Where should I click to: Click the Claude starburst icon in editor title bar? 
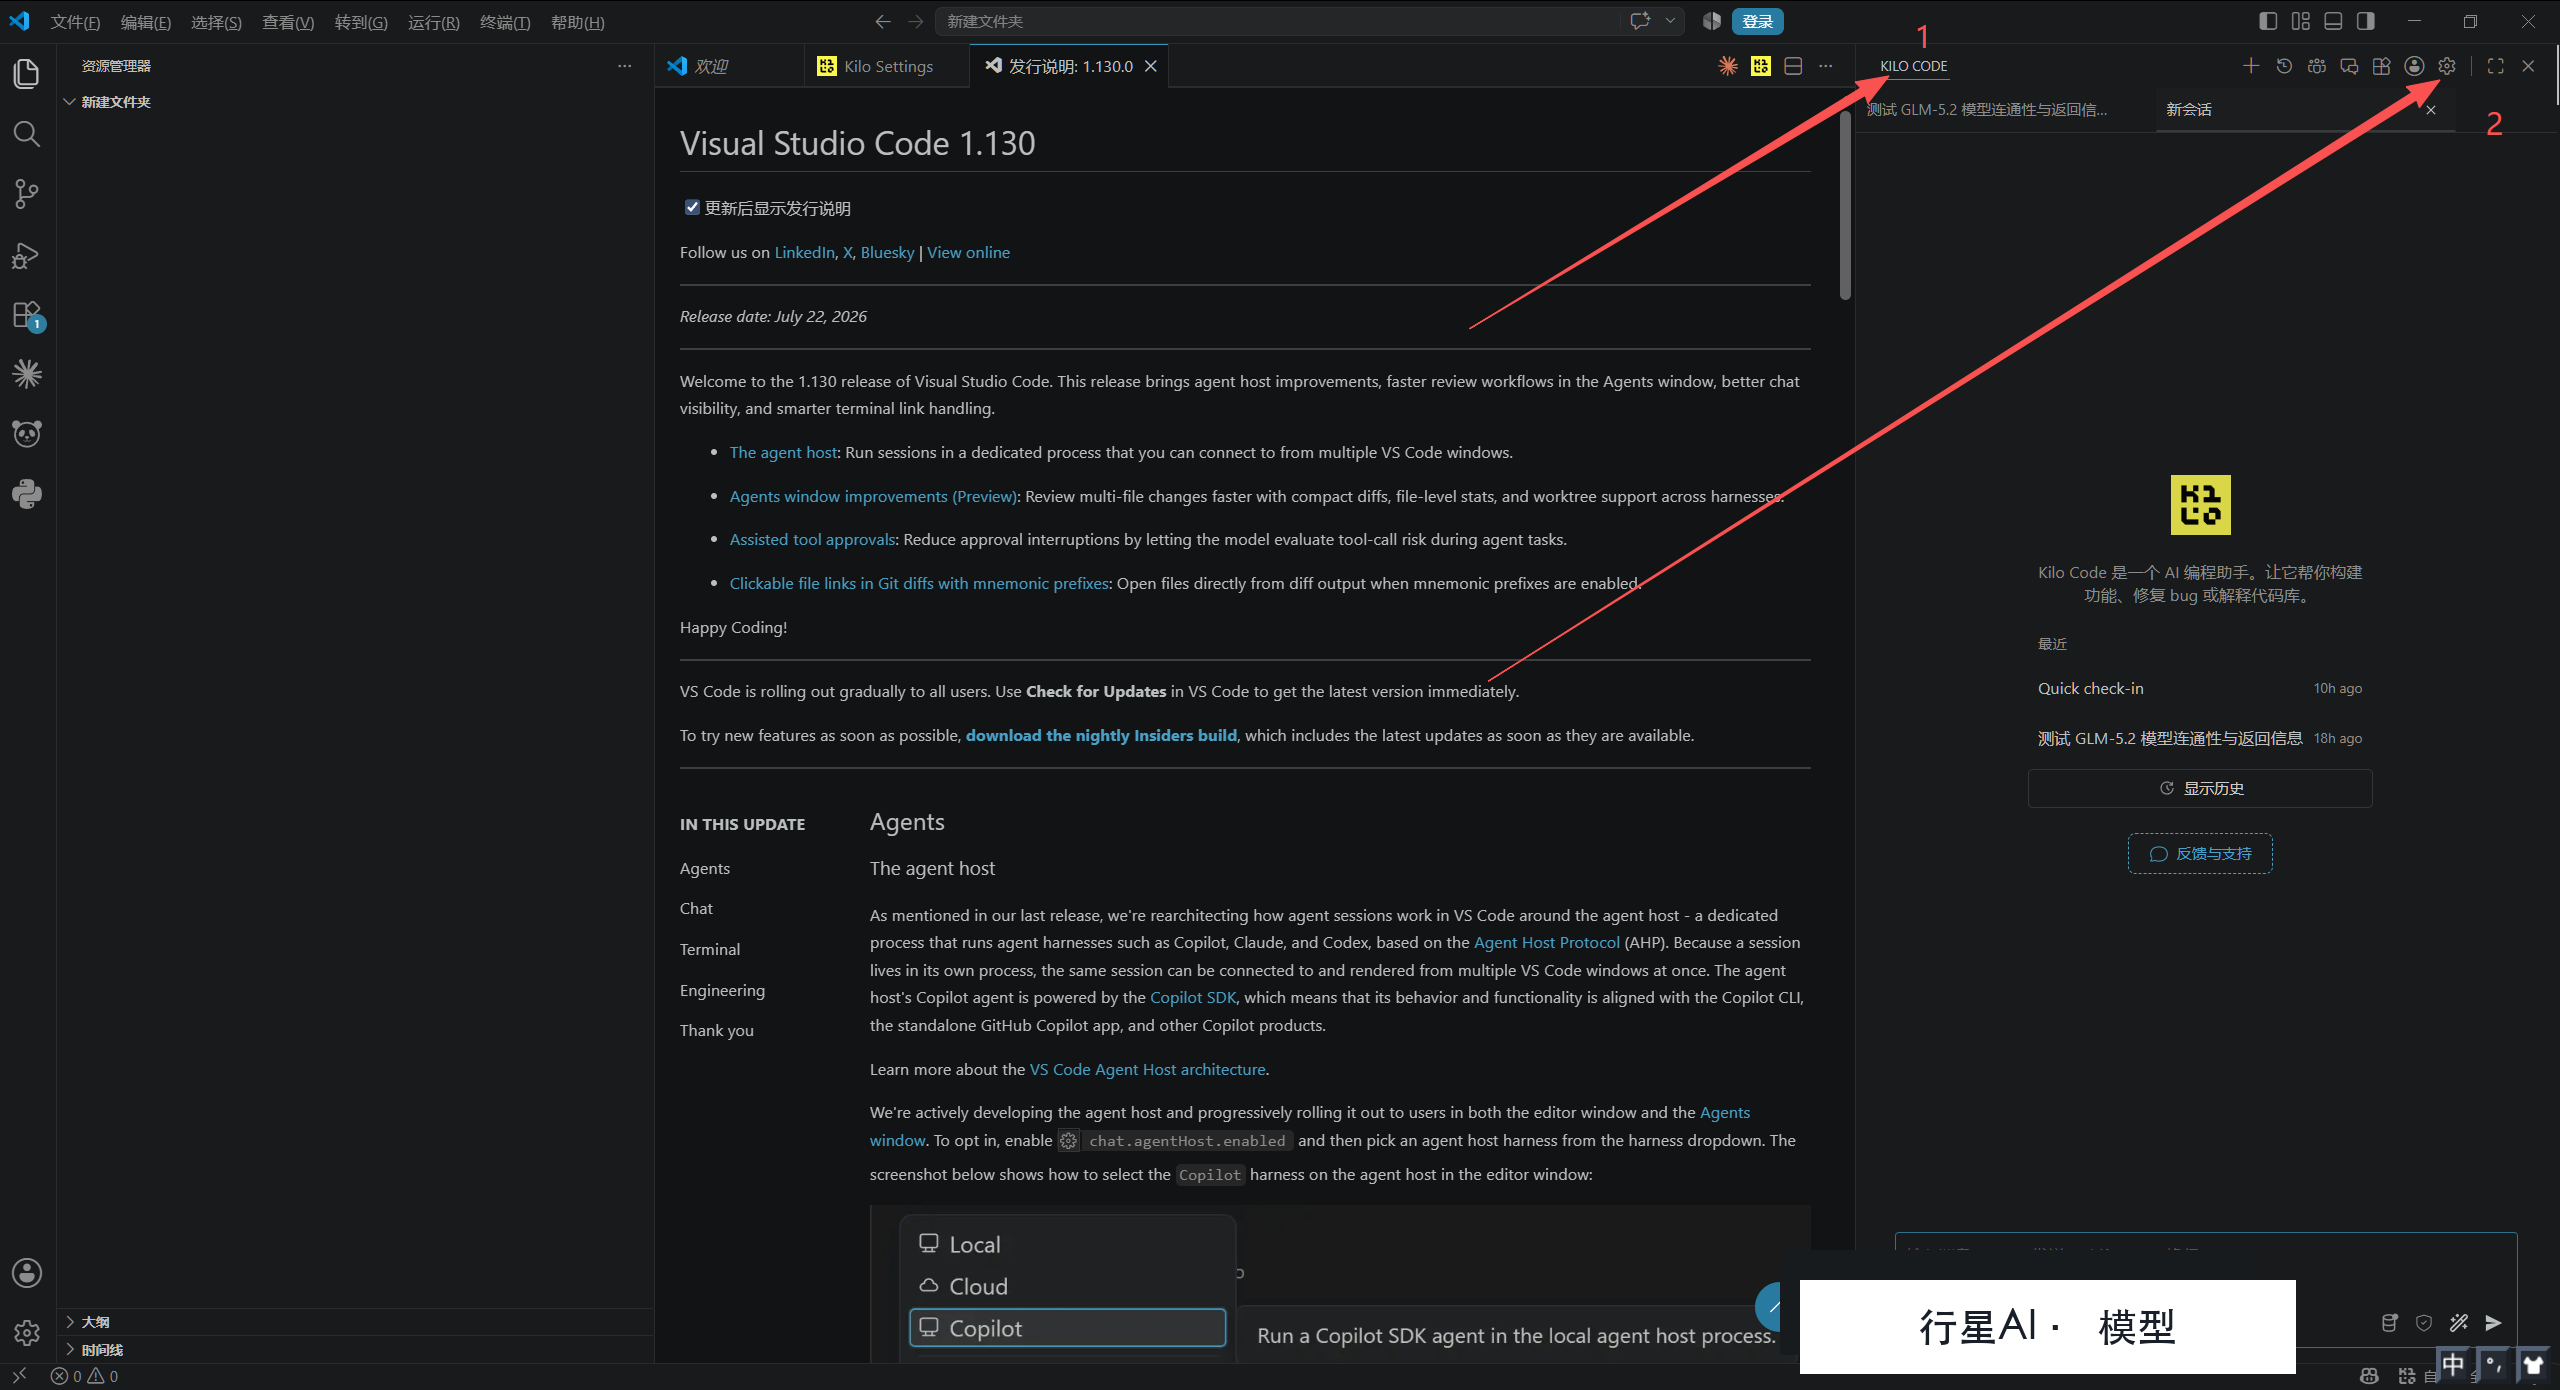[1728, 66]
